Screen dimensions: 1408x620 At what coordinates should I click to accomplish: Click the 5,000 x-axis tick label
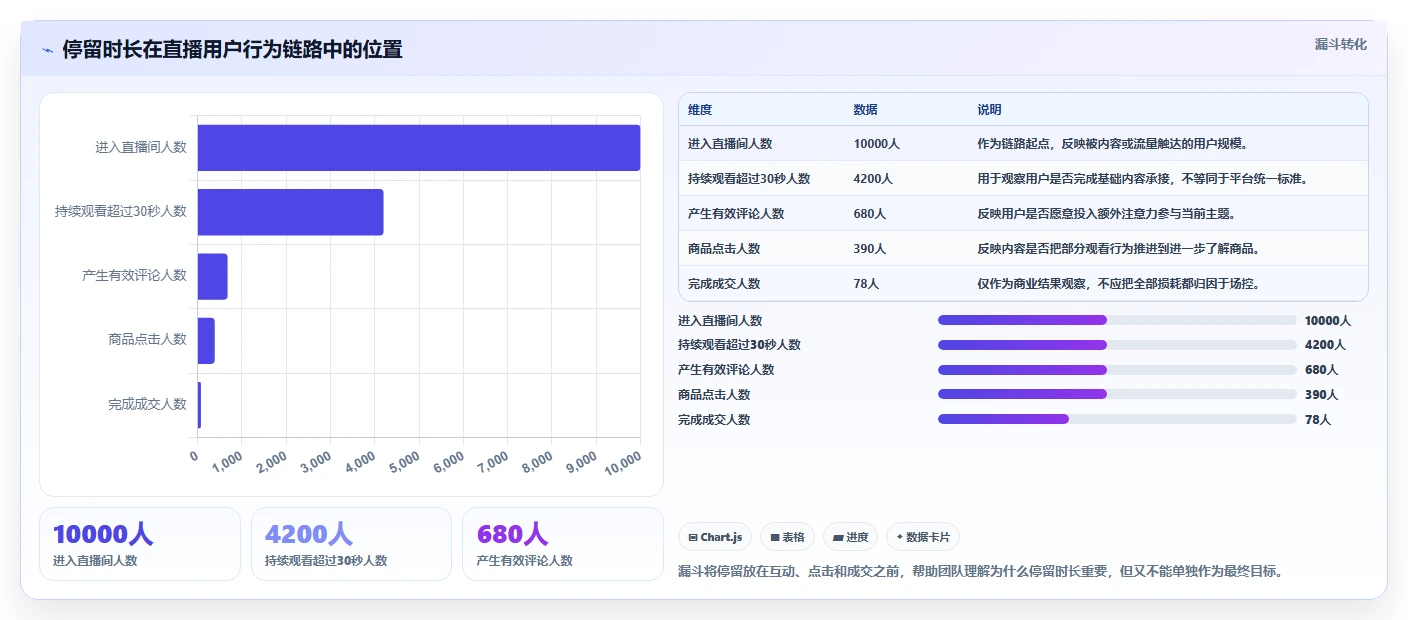(403, 462)
